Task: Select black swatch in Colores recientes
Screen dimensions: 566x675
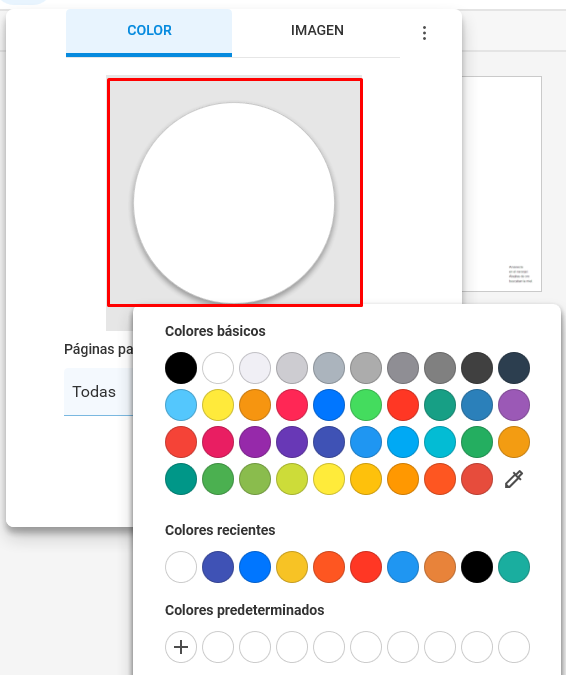Action: click(x=477, y=567)
